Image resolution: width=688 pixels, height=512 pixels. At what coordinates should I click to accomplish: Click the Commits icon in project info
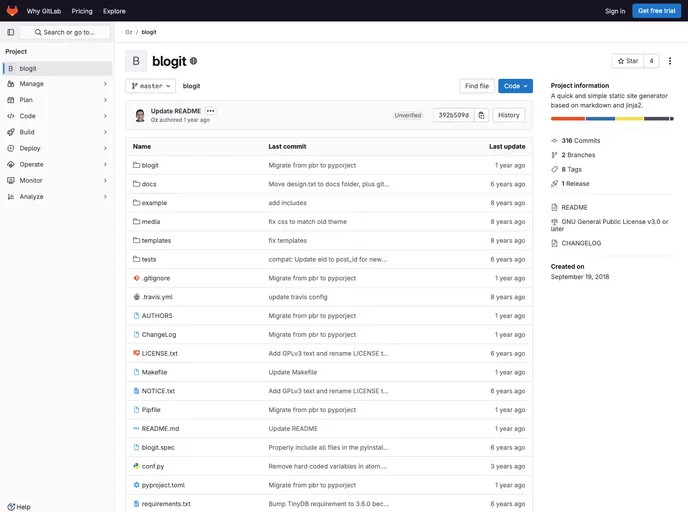554,140
